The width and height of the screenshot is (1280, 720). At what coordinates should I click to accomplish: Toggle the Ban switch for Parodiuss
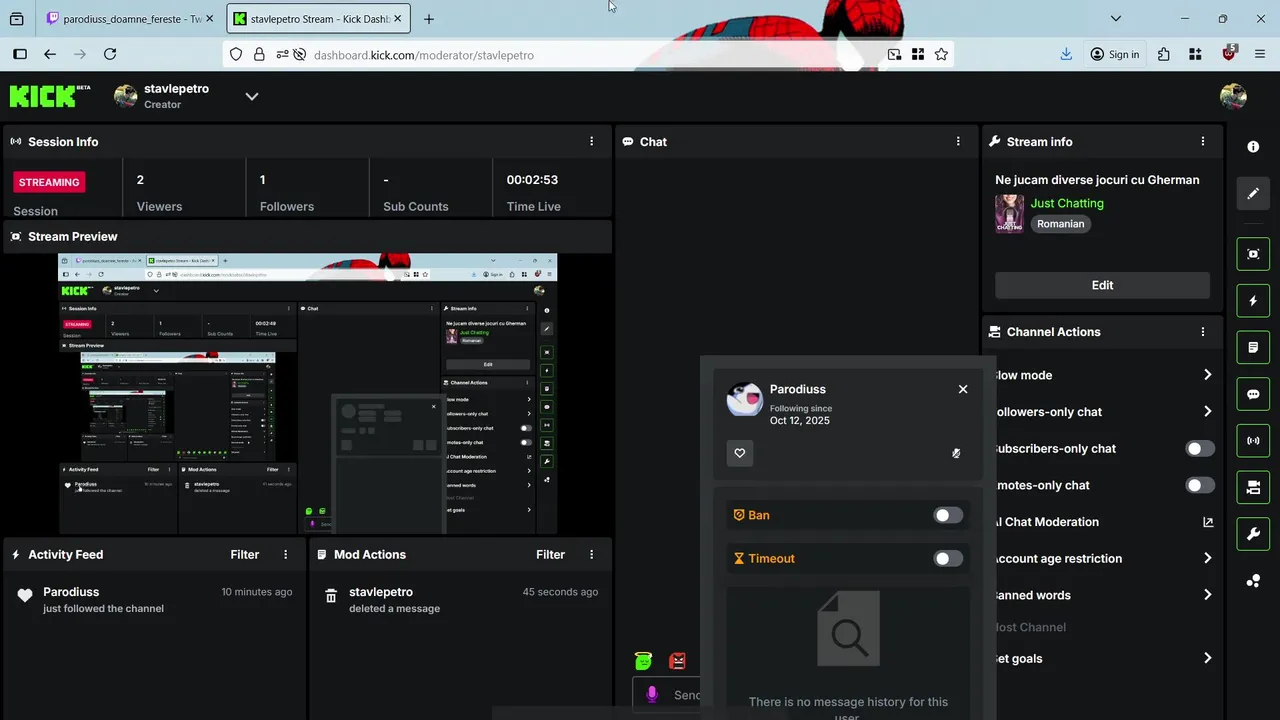pos(948,515)
